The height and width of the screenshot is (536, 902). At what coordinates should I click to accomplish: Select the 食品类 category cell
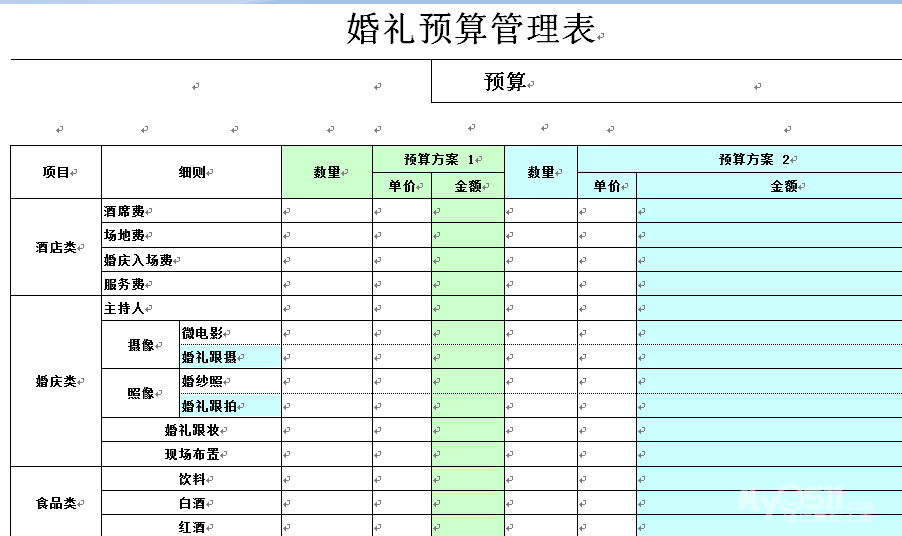[x=56, y=503]
